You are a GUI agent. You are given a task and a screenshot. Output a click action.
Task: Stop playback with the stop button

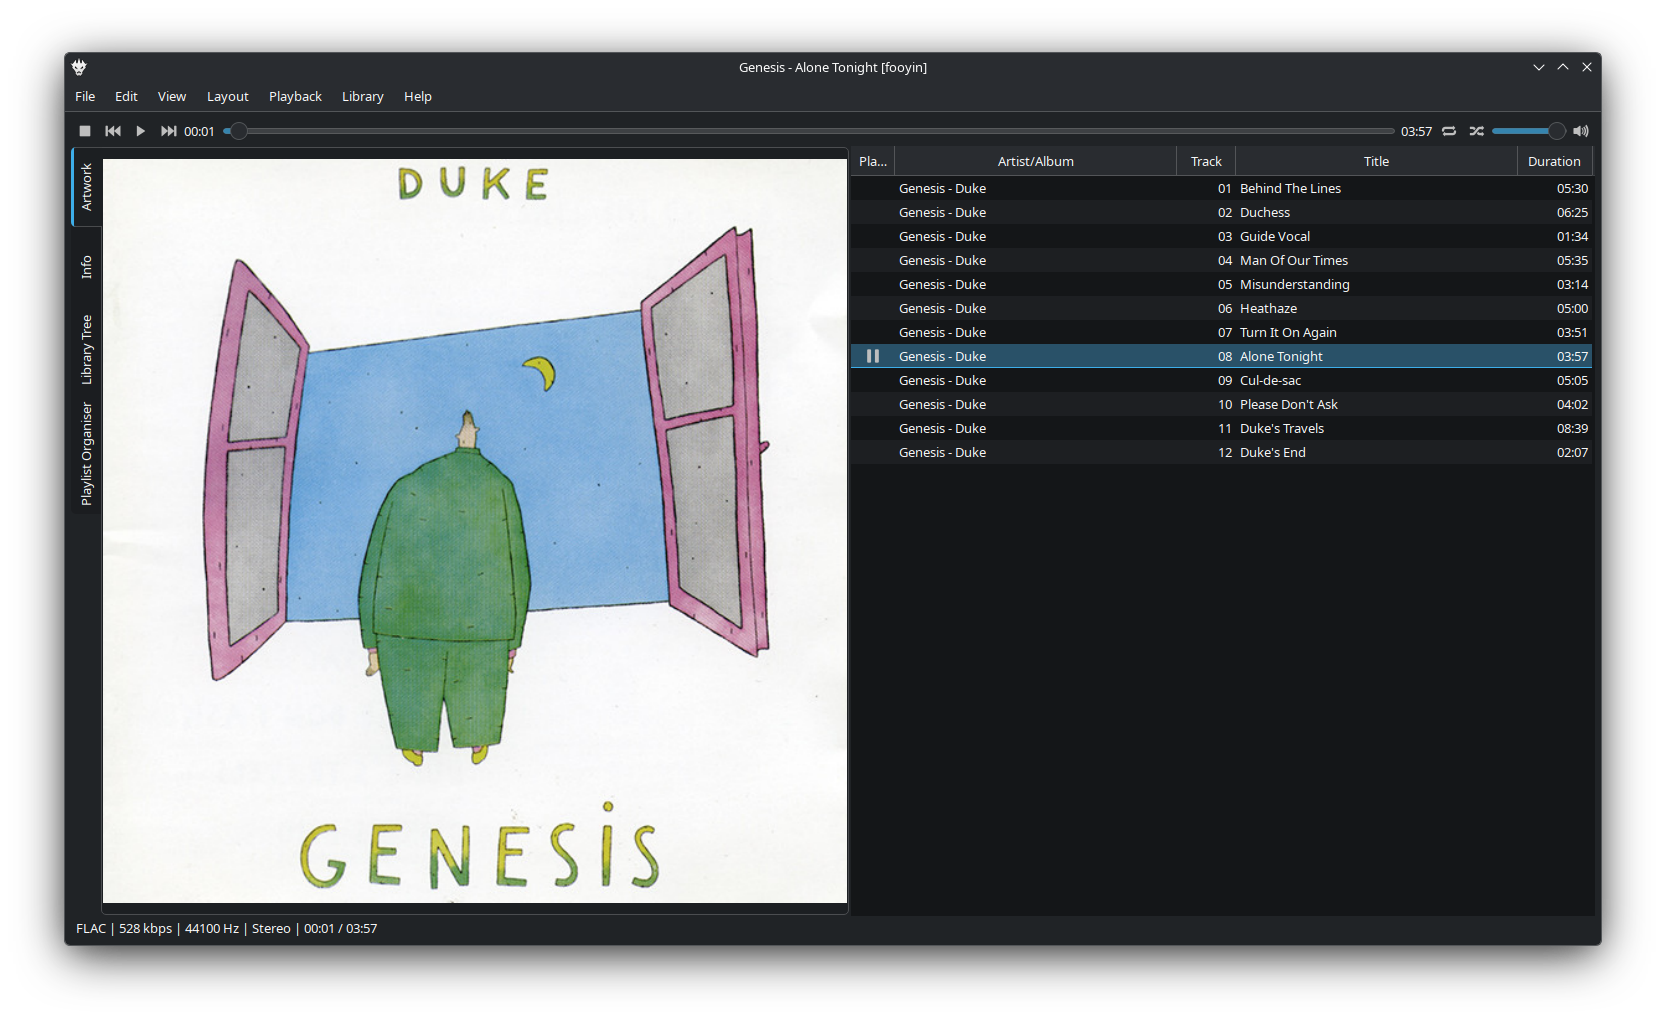pos(85,131)
